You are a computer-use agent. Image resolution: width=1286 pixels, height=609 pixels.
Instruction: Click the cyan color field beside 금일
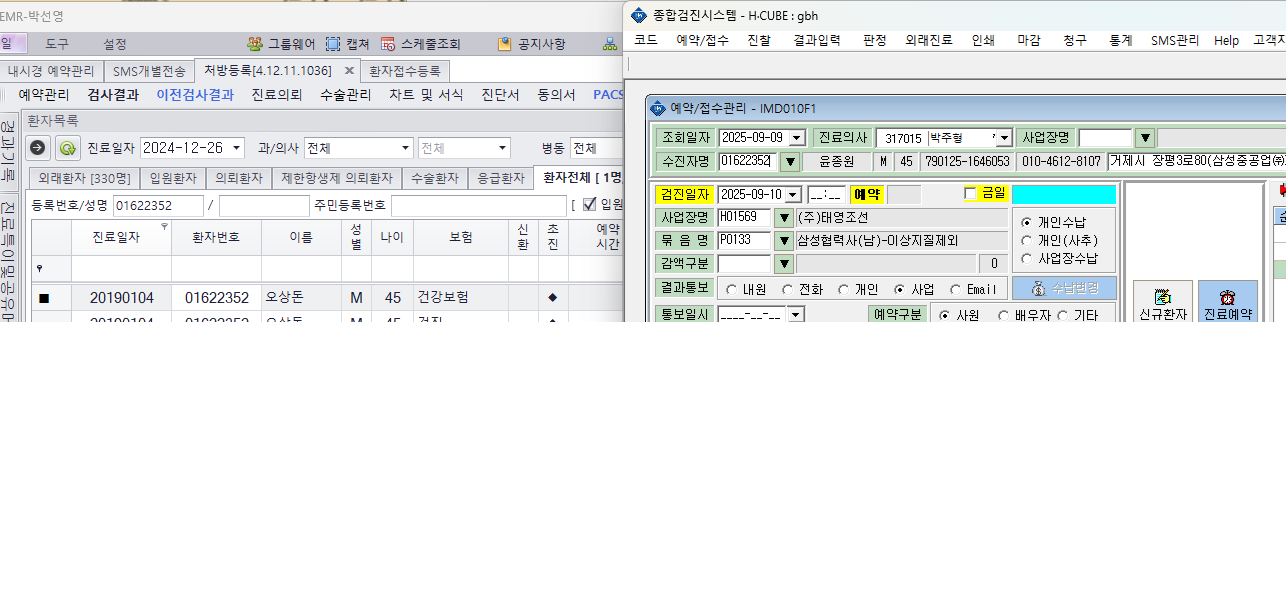click(1064, 194)
